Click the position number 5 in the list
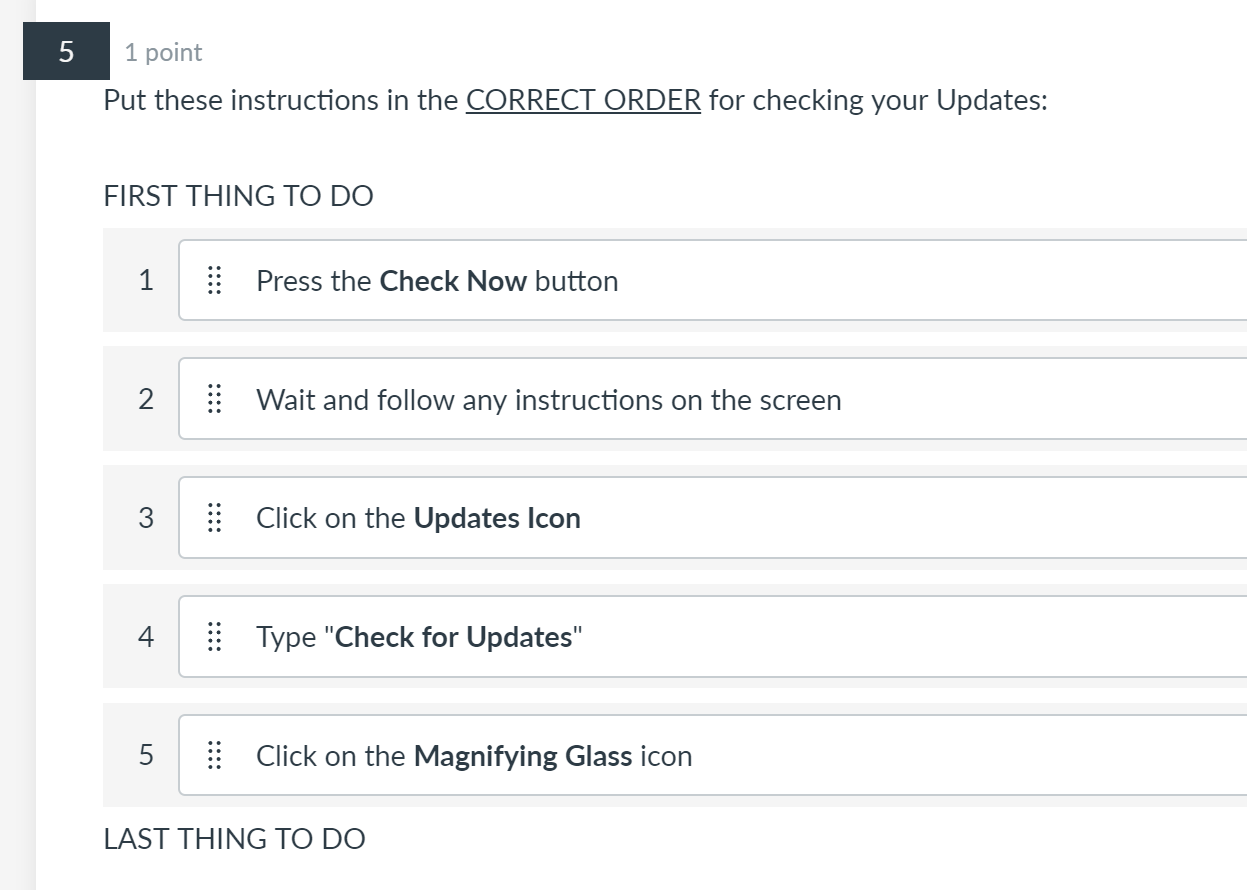This screenshot has height=890, width=1247. point(146,756)
